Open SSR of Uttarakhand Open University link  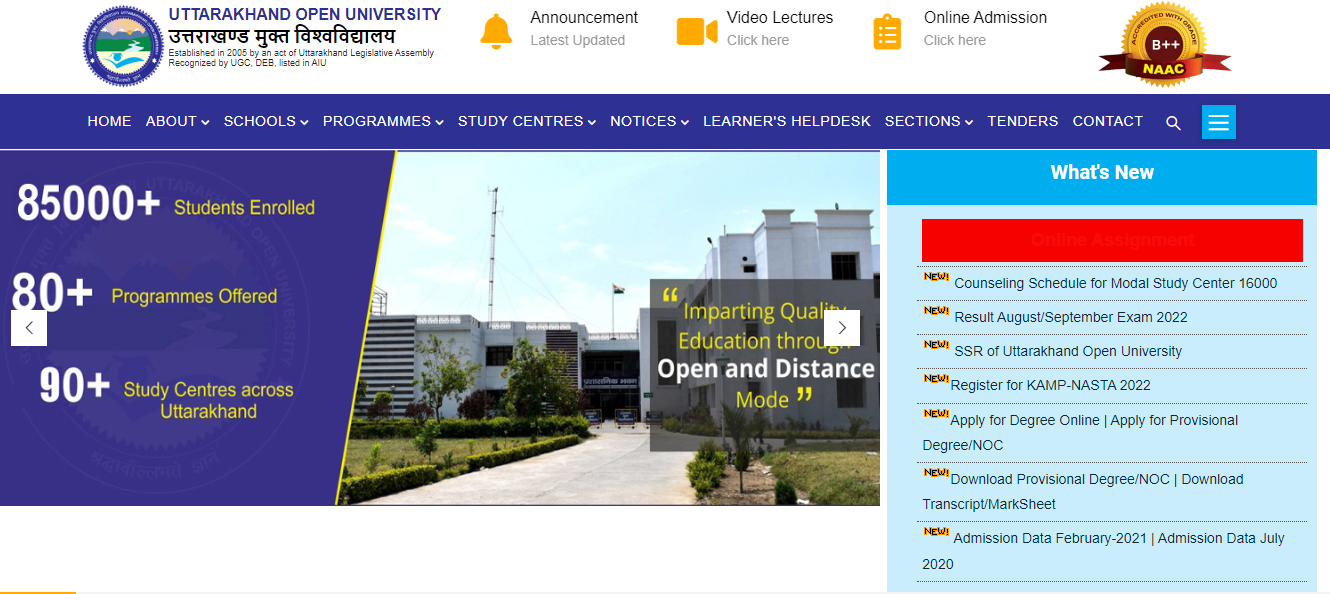click(1068, 351)
